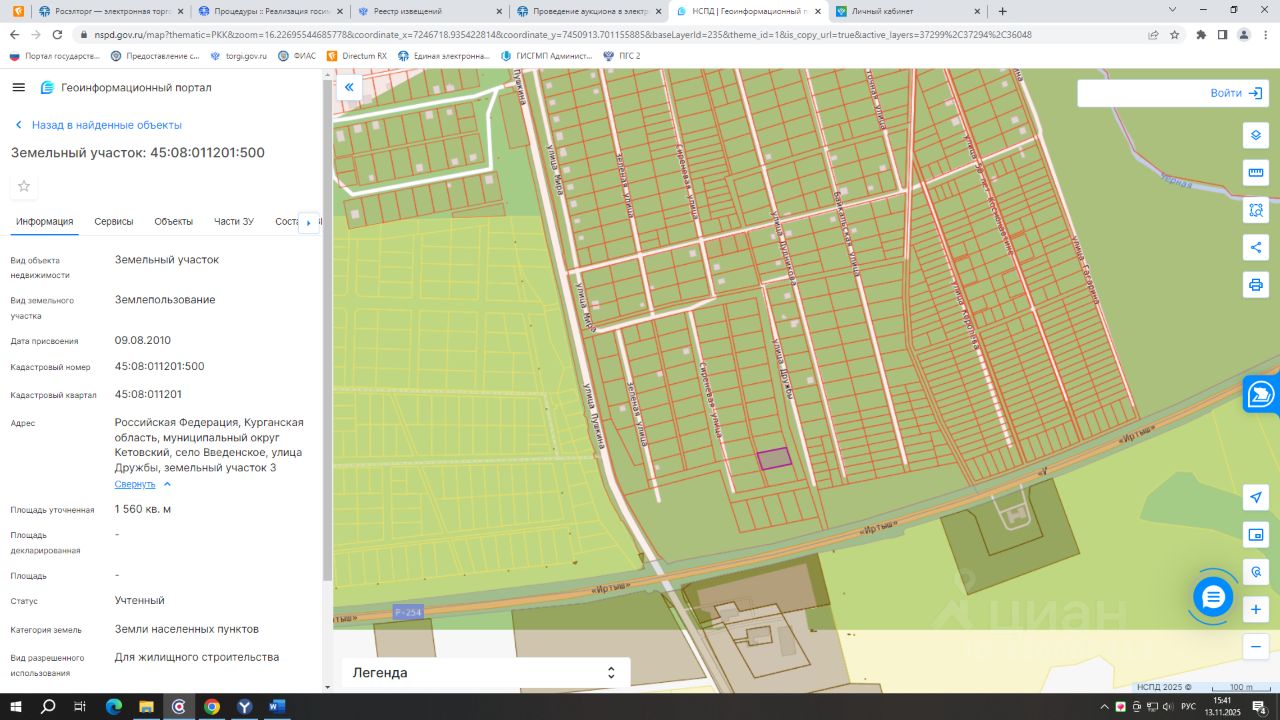Click the Свернуть link

pyautogui.click(x=135, y=484)
